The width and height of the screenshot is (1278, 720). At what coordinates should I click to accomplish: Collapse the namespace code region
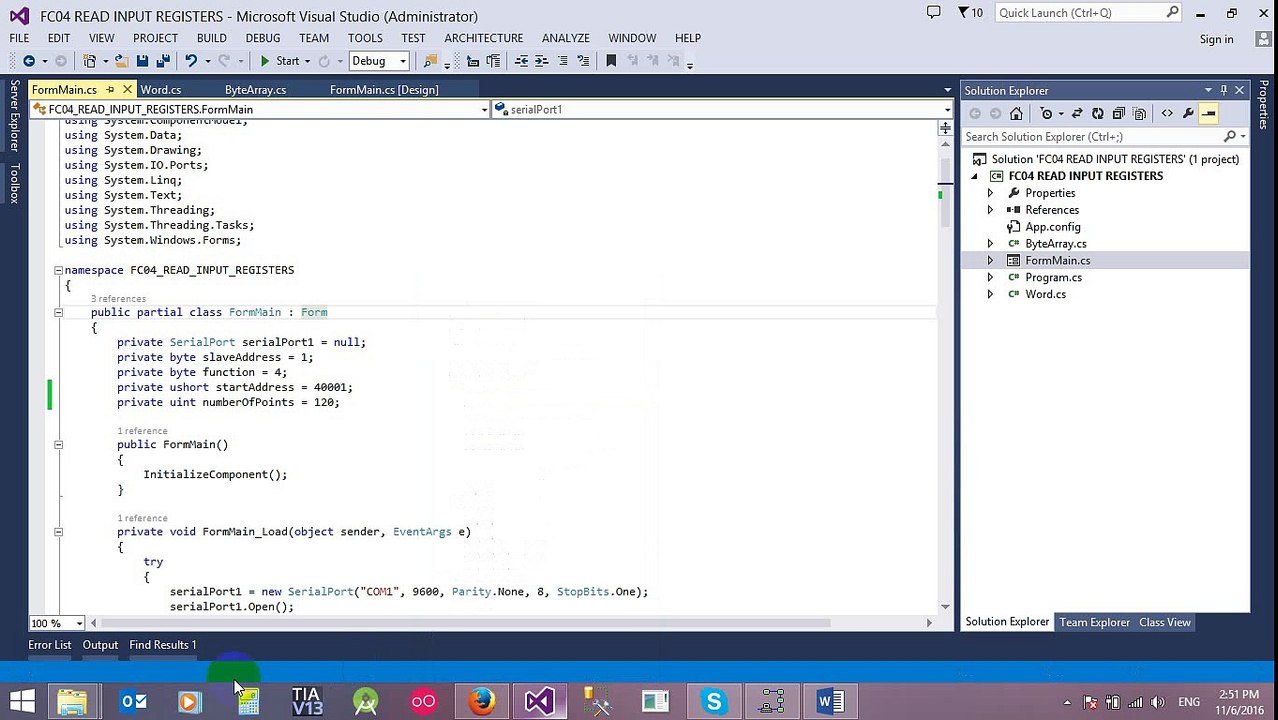click(58, 270)
